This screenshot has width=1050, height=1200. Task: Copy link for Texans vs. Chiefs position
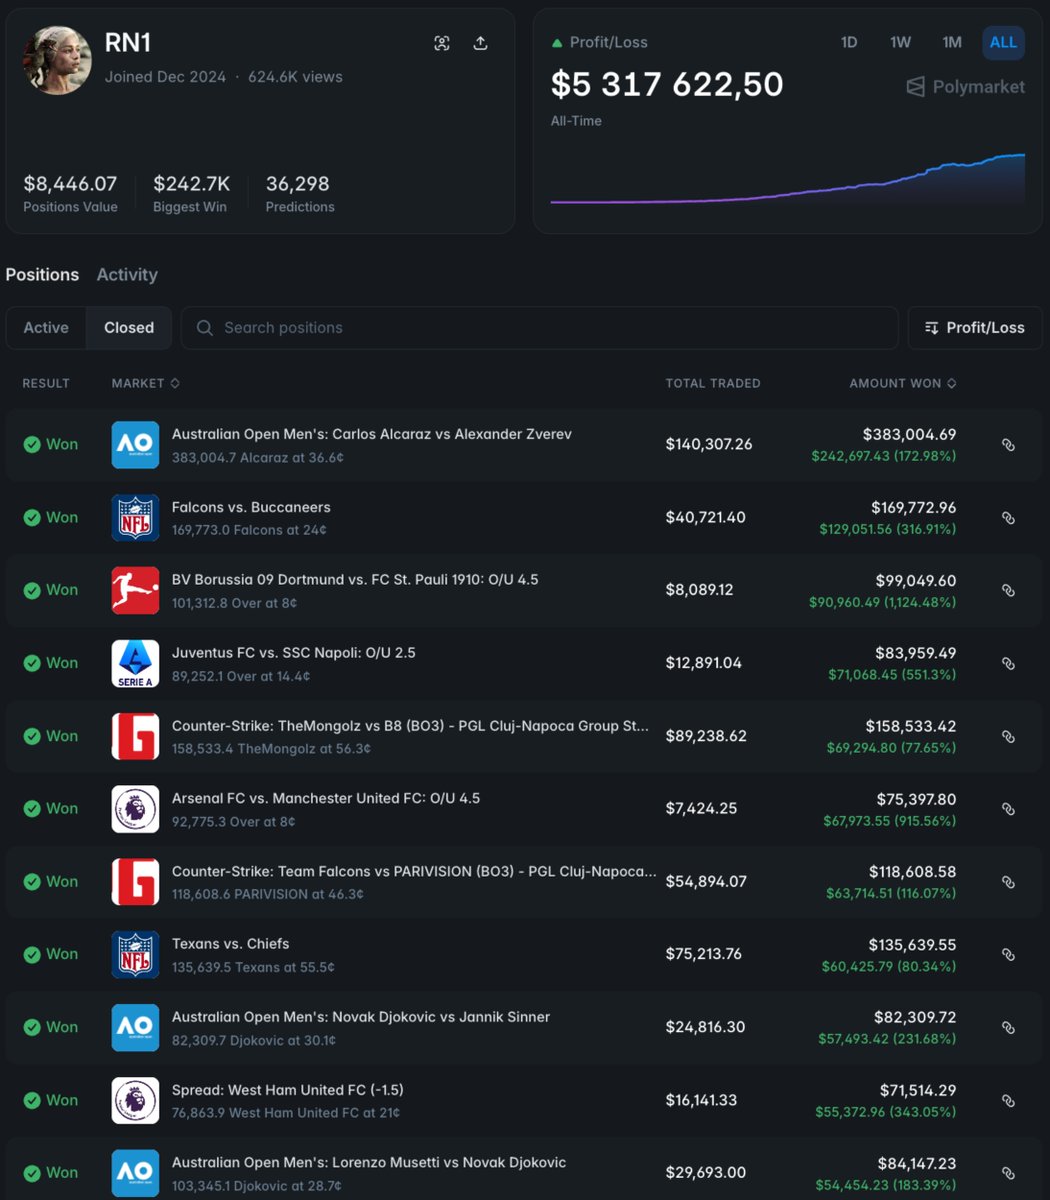(x=1008, y=955)
